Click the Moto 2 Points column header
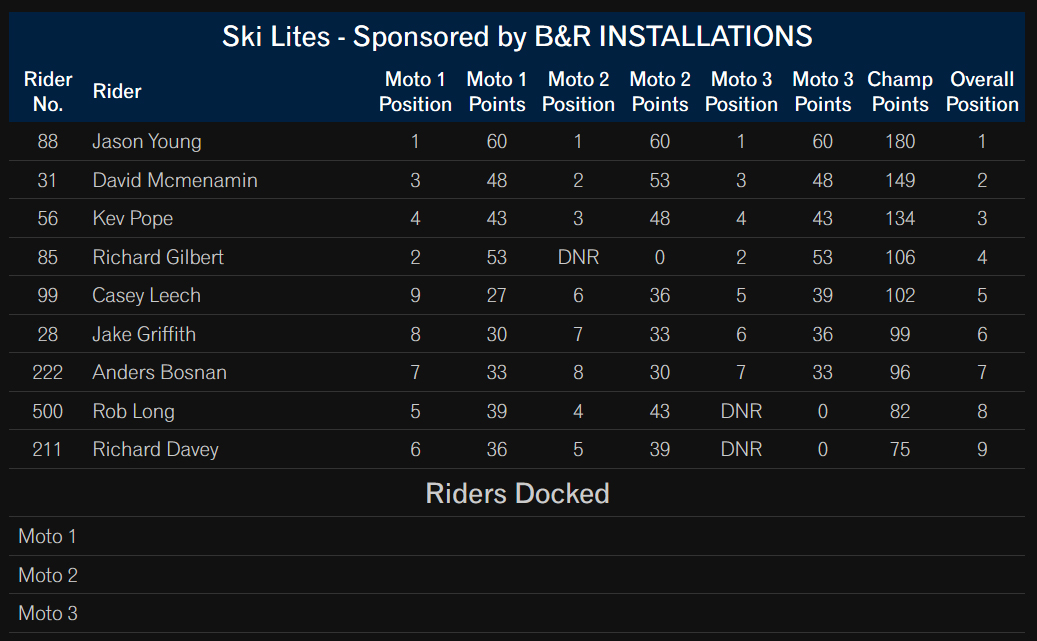 point(660,91)
